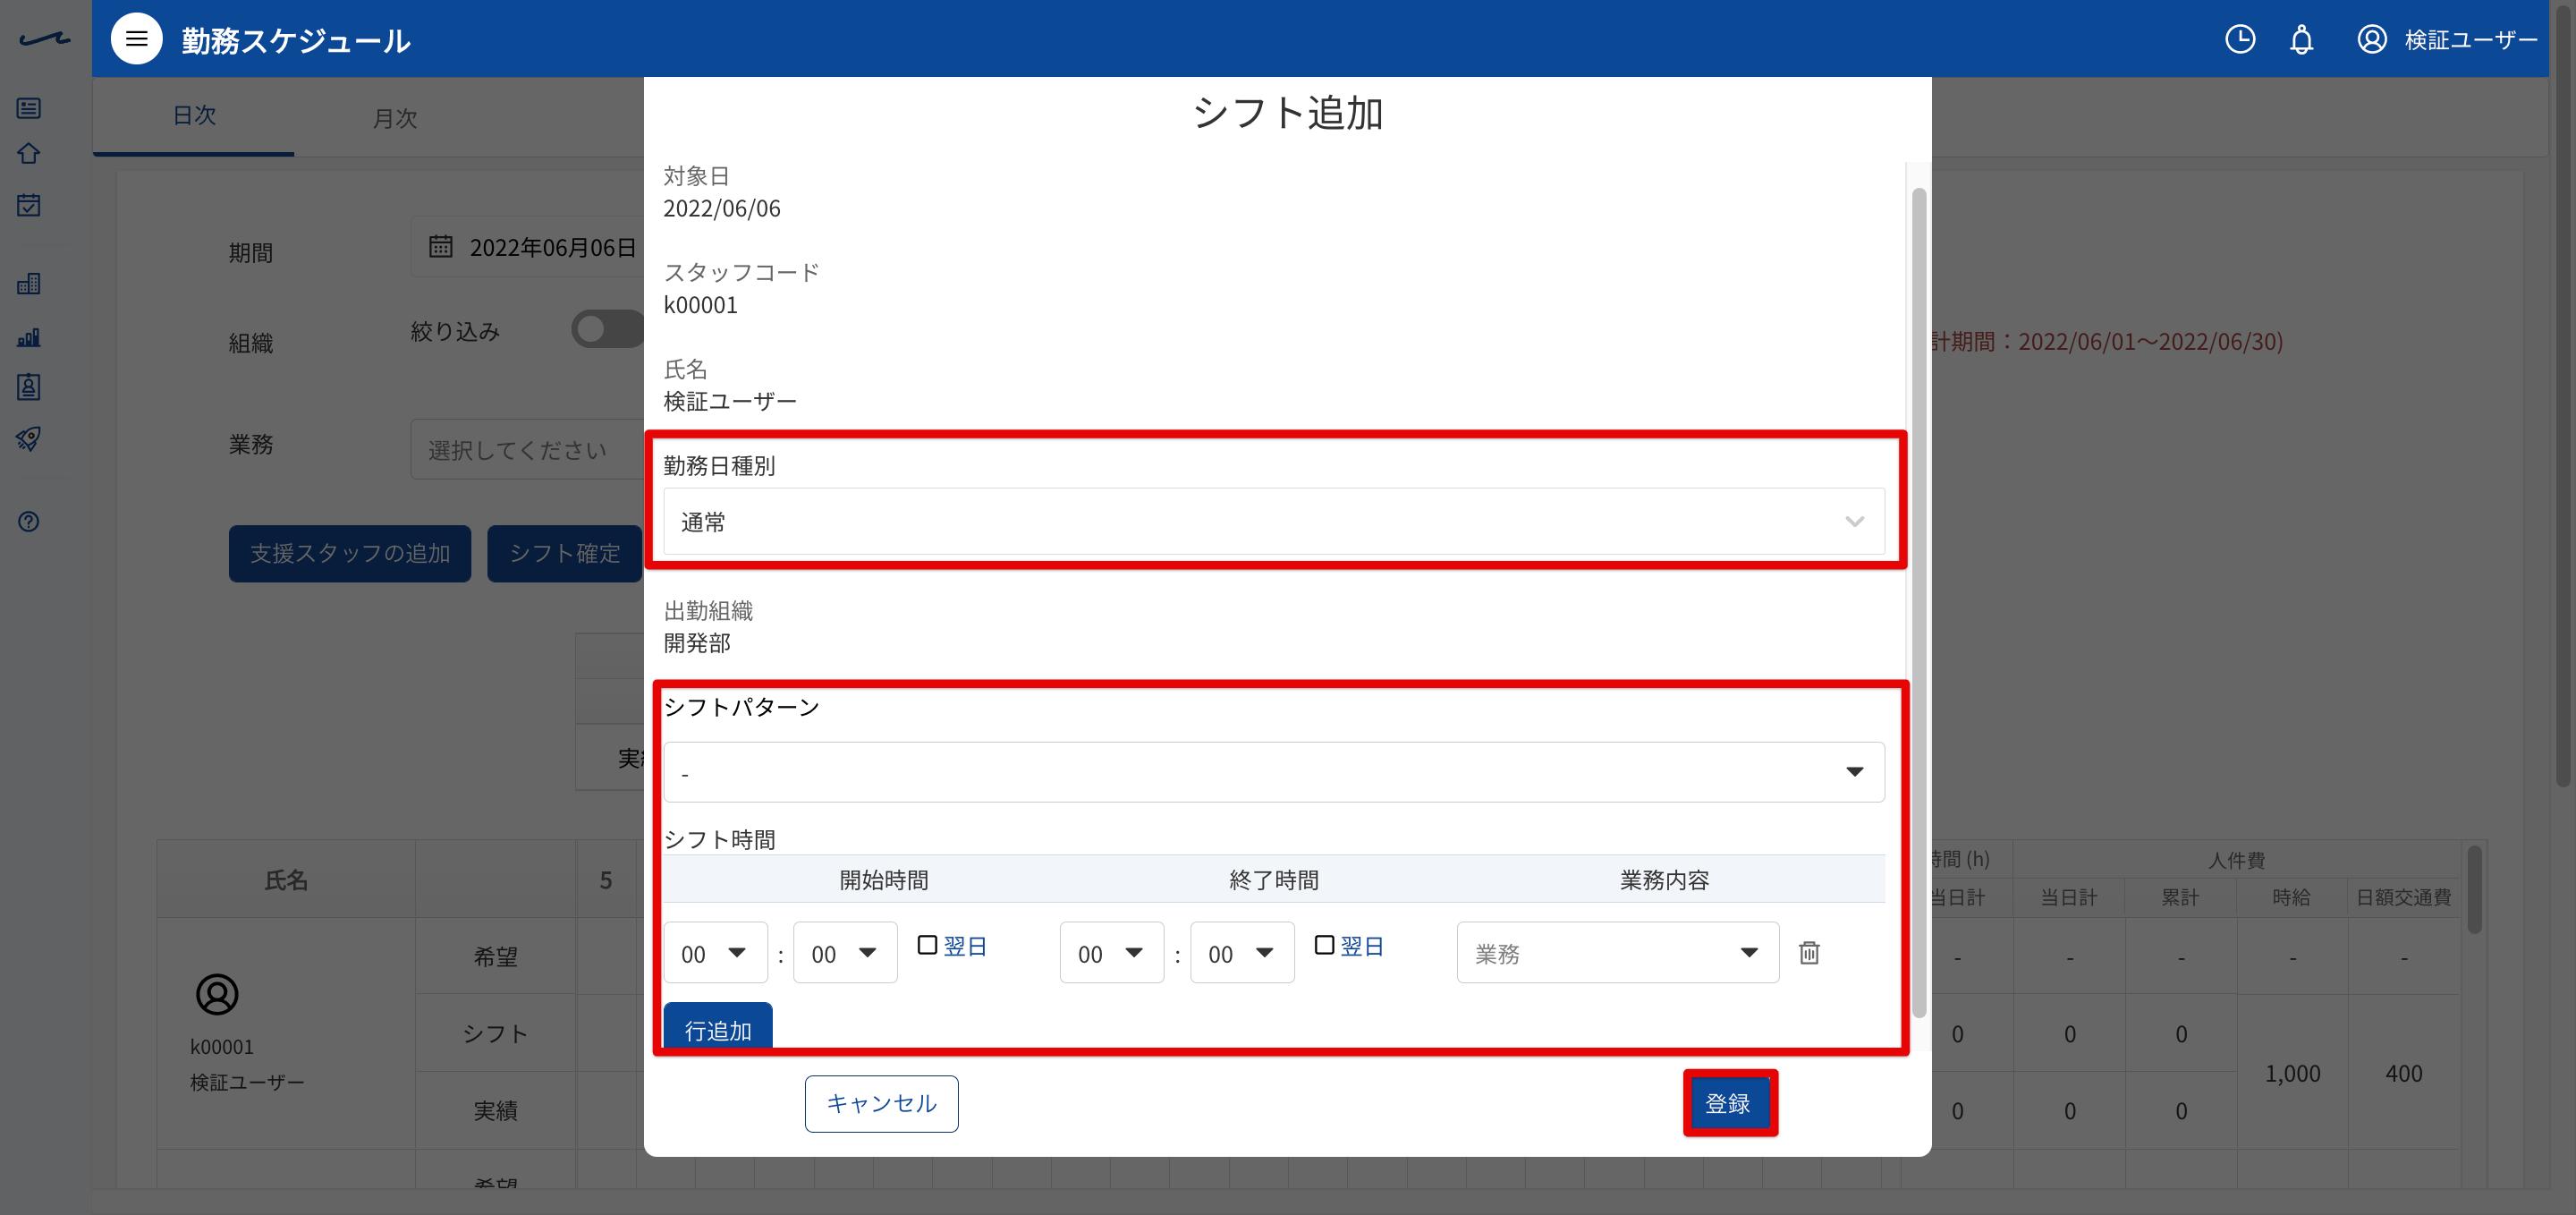Screen dimensions: 2576x1215
Task: Open help question mark sidebar icon
Action: click(29, 521)
